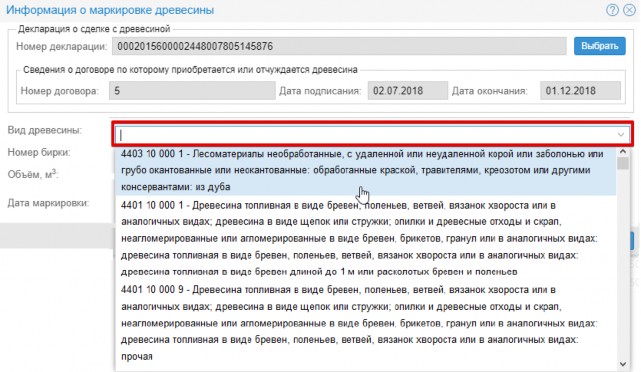Click the Выбрать button
The image size is (641, 372).
(600, 46)
